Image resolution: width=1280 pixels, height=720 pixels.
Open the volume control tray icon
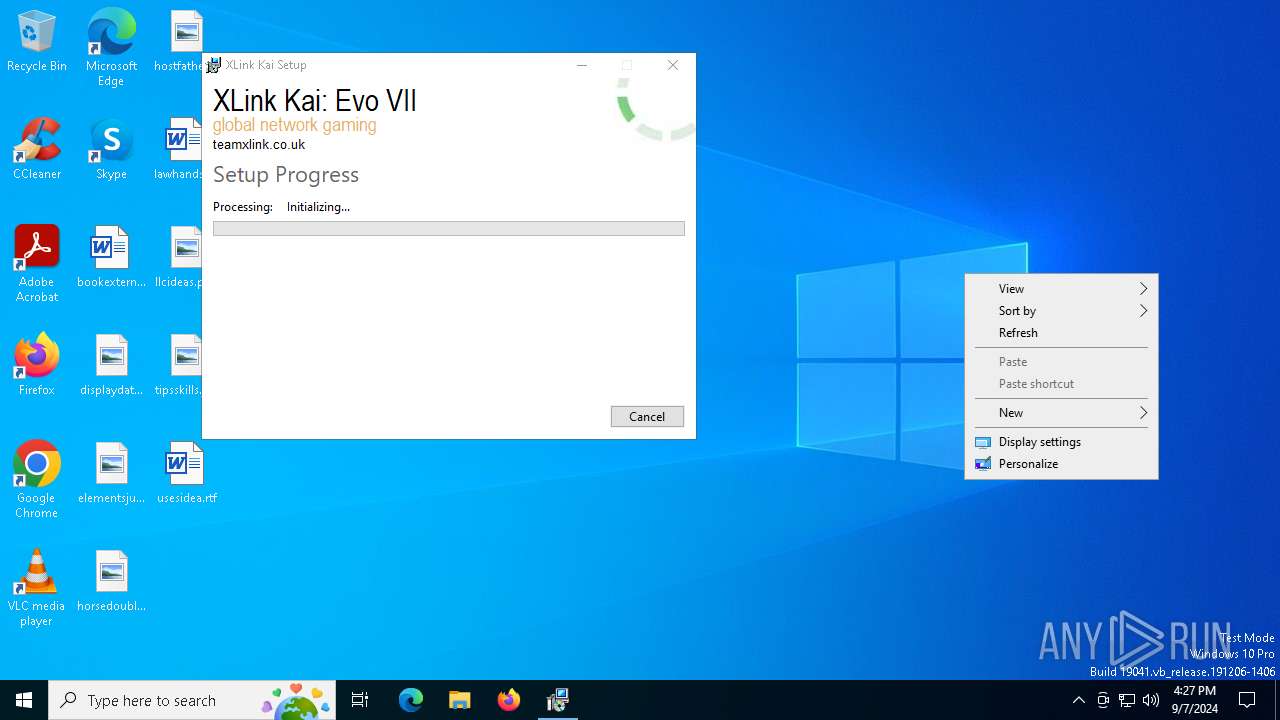(1151, 700)
